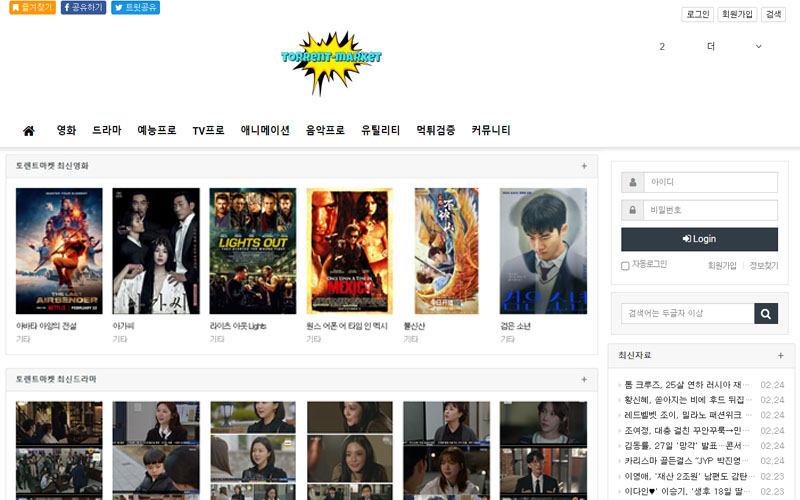Click the 검색 button at top right
Image resolution: width=800 pixels, height=500 pixels.
(x=773, y=14)
